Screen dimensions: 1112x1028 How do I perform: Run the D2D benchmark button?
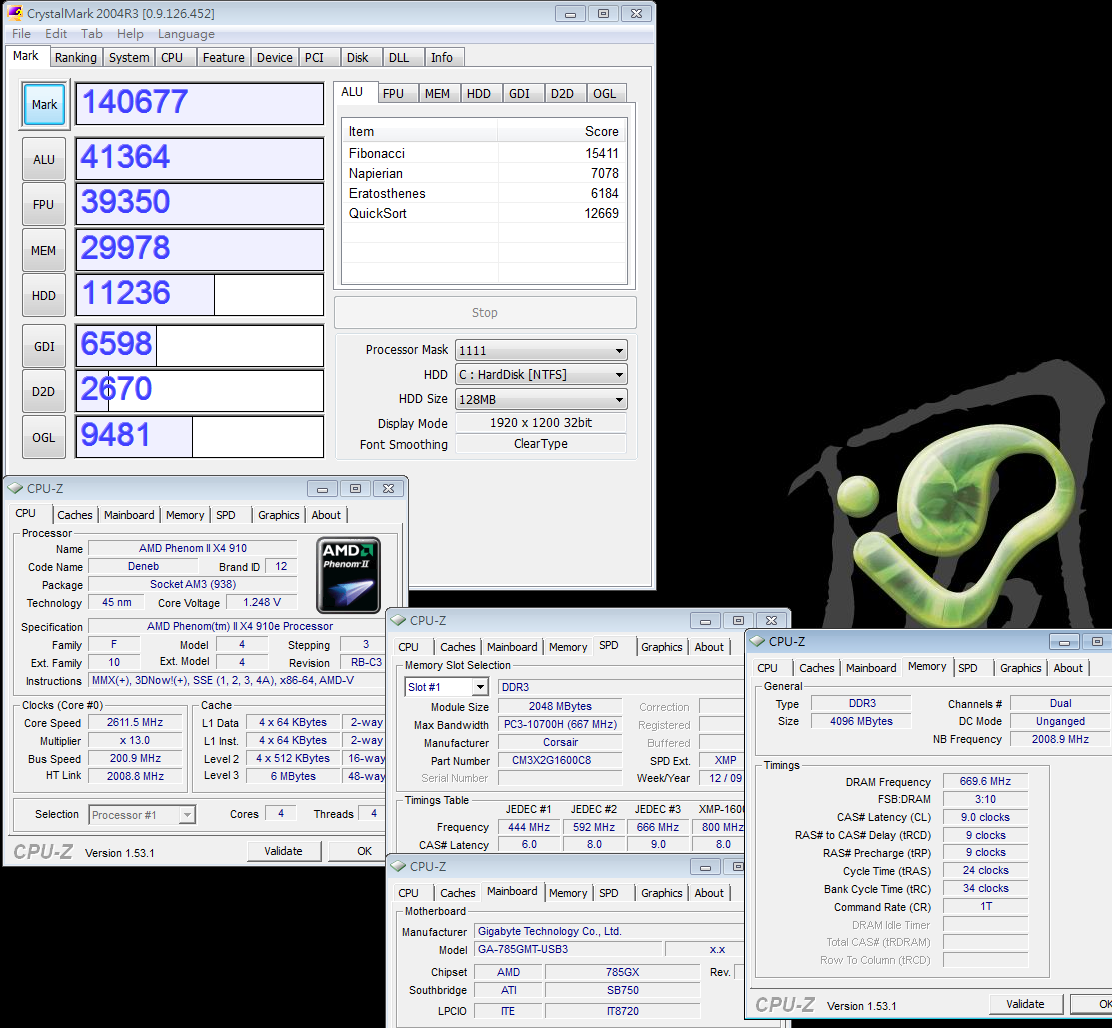point(44,391)
